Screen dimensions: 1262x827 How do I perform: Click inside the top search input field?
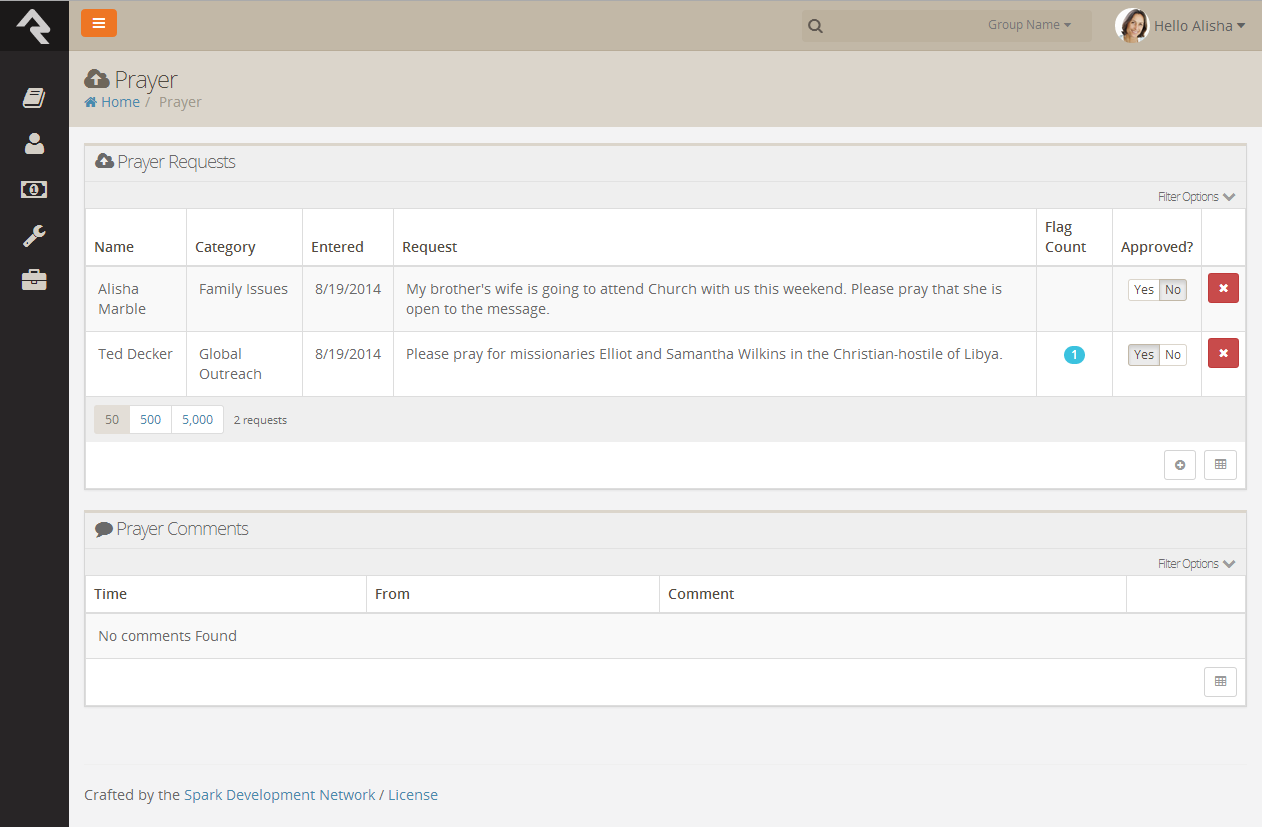click(x=905, y=26)
